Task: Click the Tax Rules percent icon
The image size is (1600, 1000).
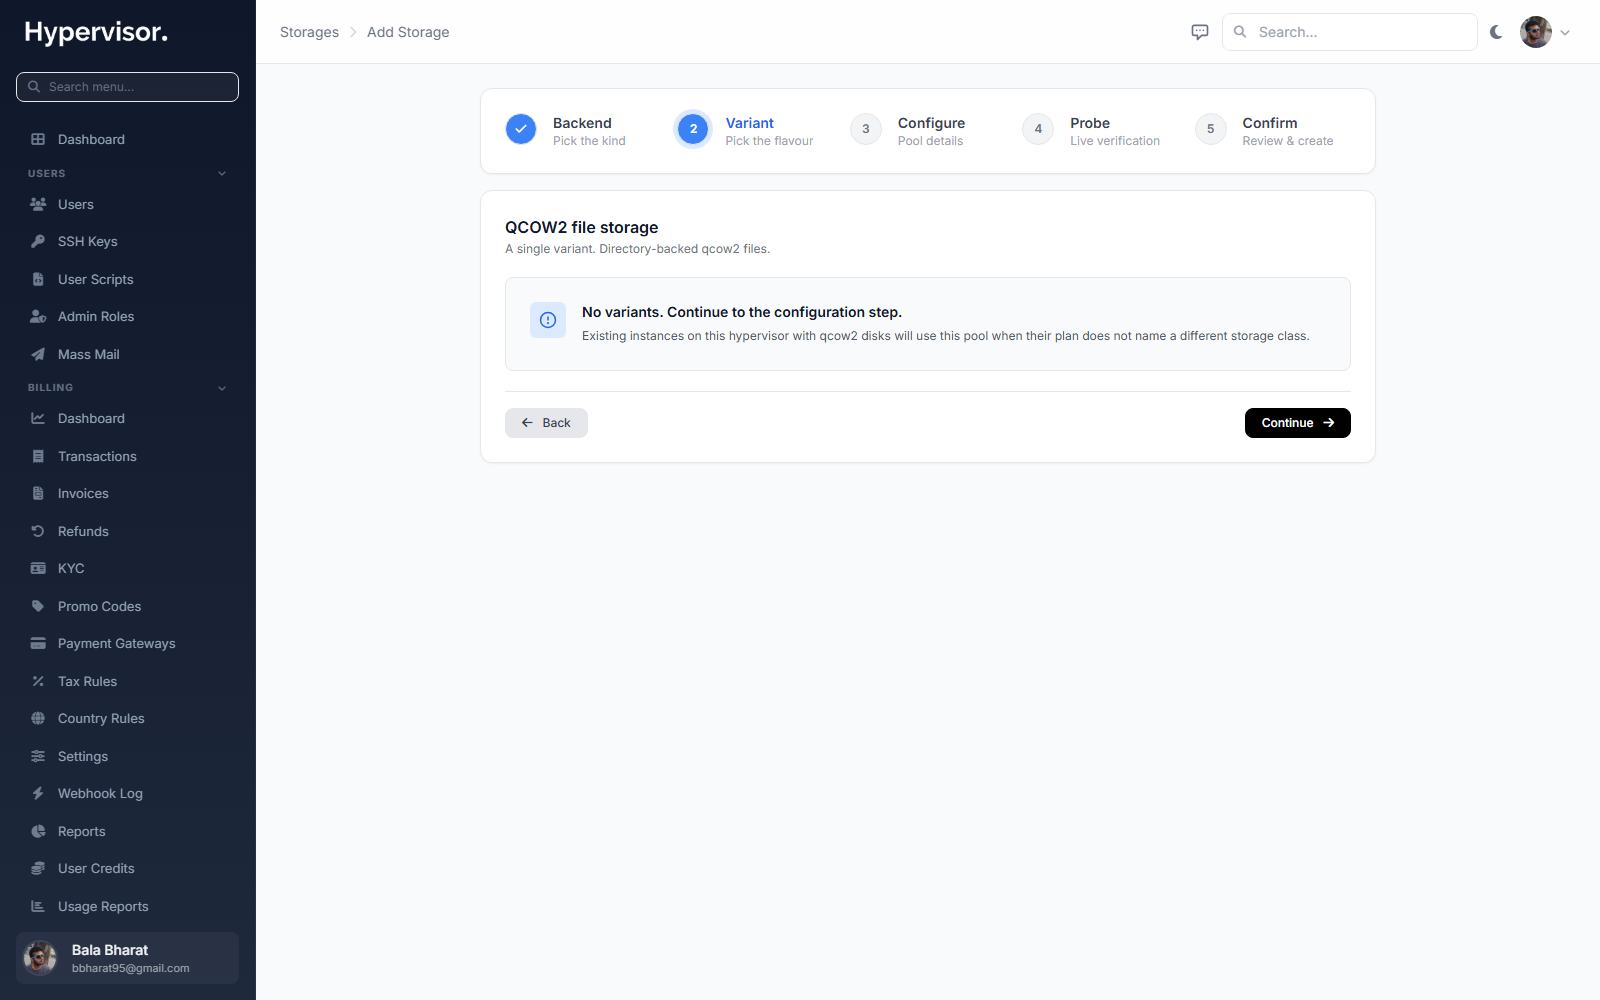Action: pyautogui.click(x=38, y=681)
